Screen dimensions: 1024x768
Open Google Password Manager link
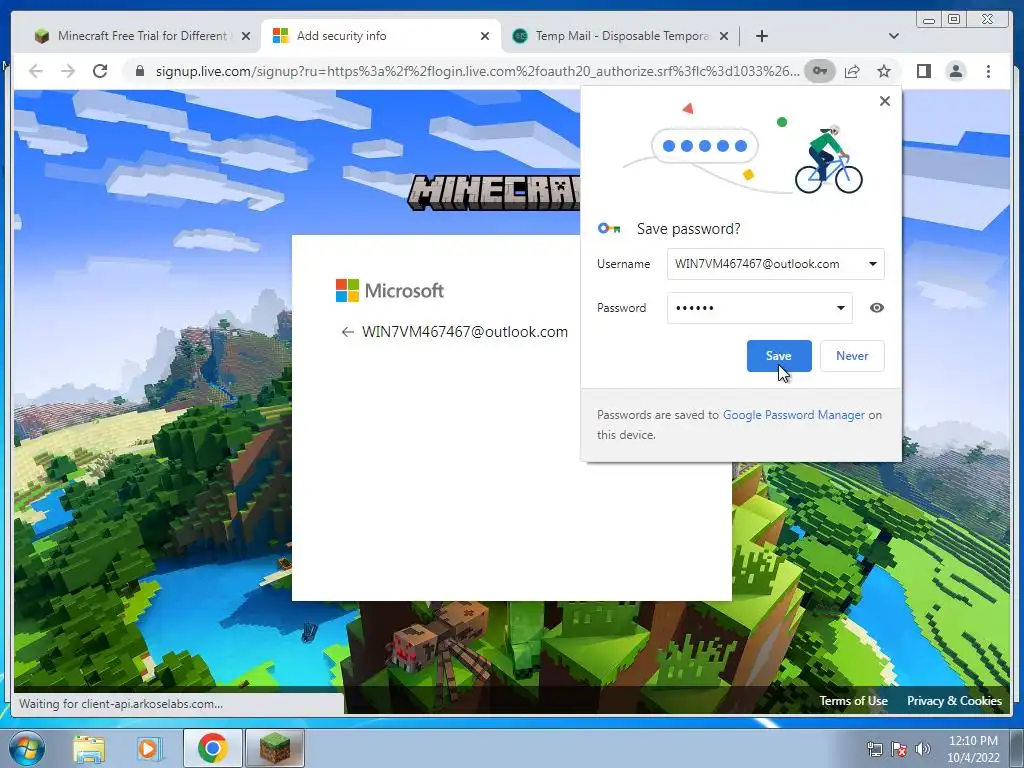793,415
